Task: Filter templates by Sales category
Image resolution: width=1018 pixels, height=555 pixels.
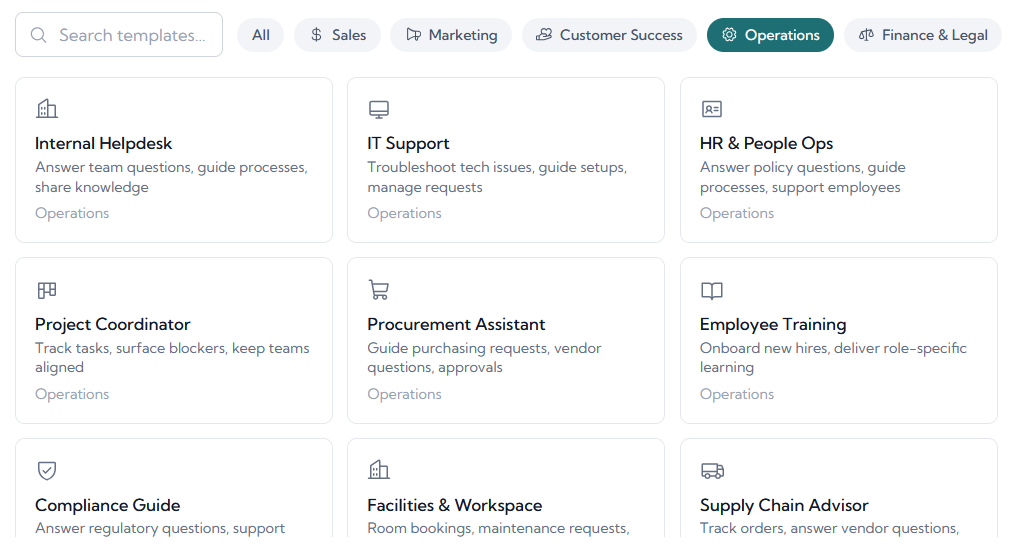Action: (x=337, y=35)
